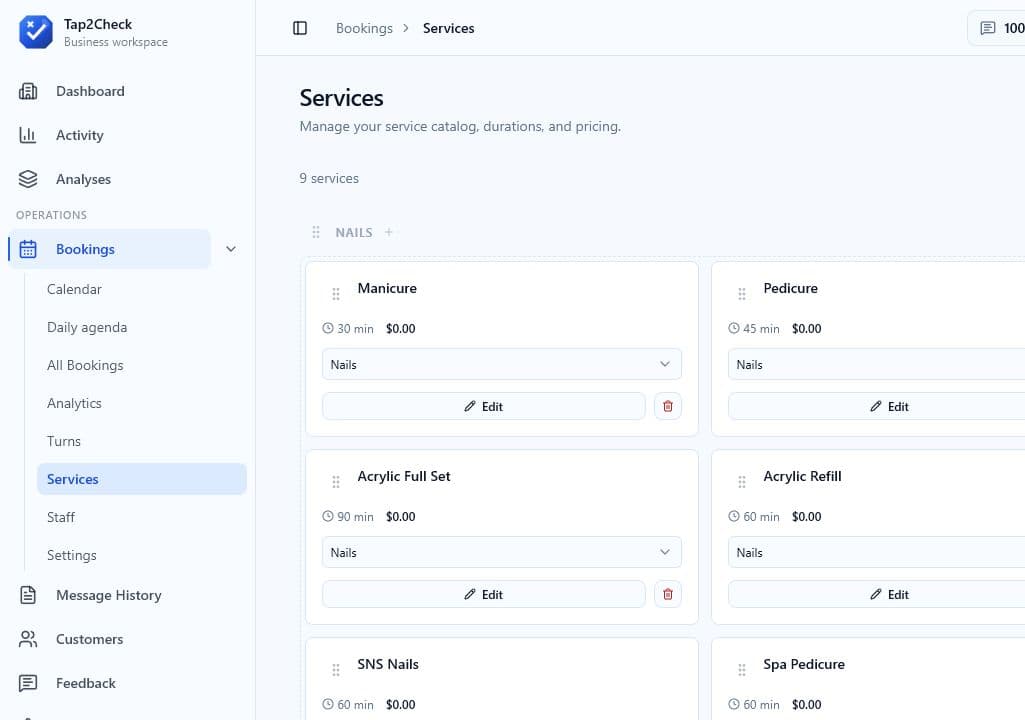Click the Pedicure card drag handle
The image size is (1025, 720).
coord(741,294)
